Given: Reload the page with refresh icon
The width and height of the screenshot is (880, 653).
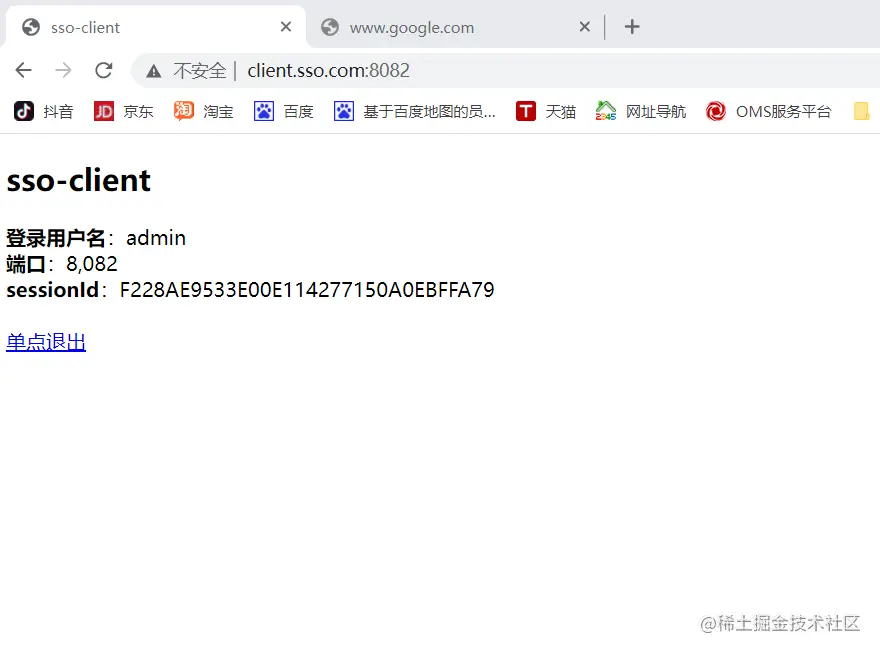Looking at the screenshot, I should click(104, 70).
